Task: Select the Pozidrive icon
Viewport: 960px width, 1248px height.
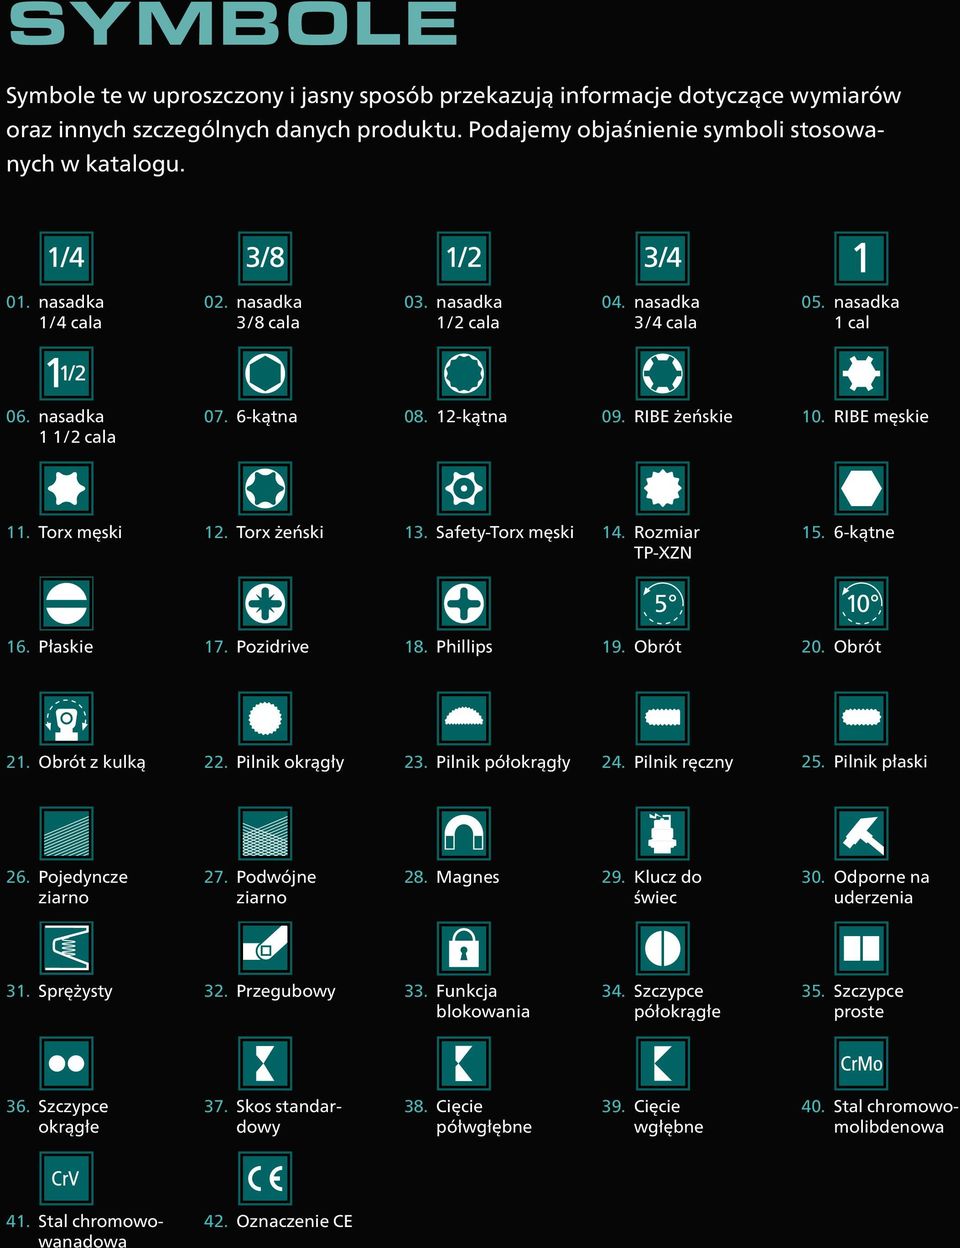Action: point(265,603)
